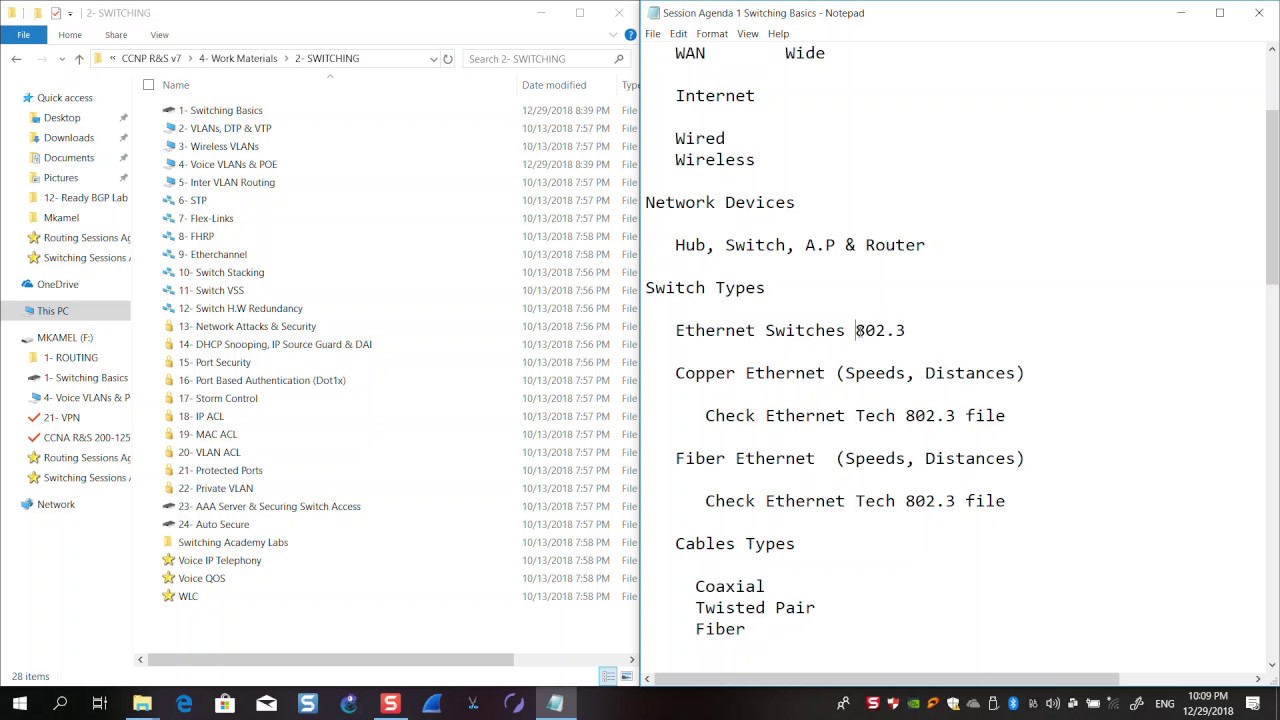The image size is (1280, 720).
Task: Select OneDrive in the navigation pane
Action: point(57,285)
